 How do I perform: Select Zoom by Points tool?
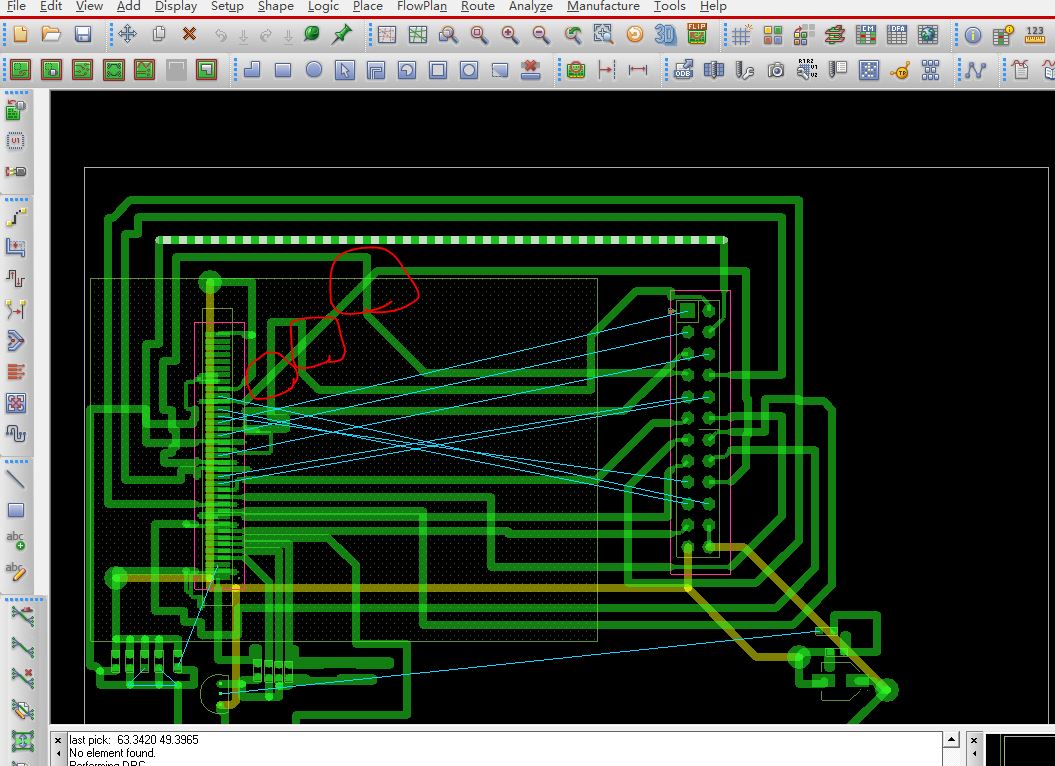[x=448, y=34]
